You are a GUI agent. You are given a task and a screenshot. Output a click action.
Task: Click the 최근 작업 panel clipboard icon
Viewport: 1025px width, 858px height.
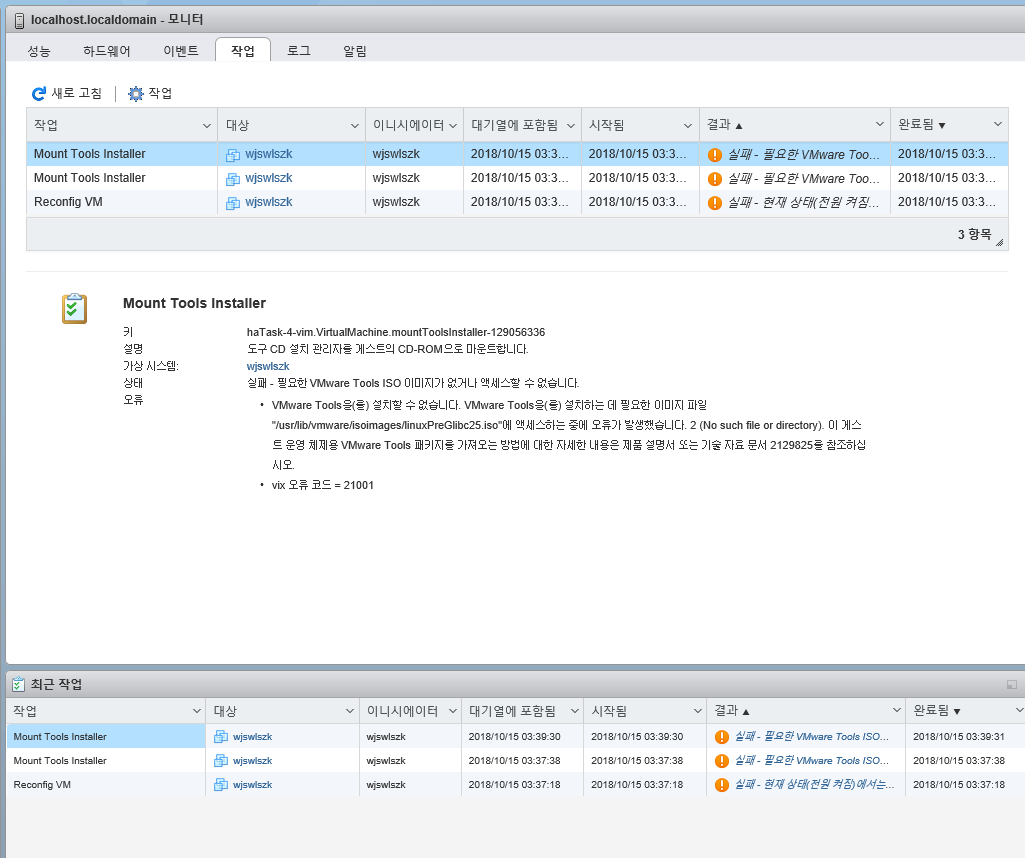coord(18,684)
